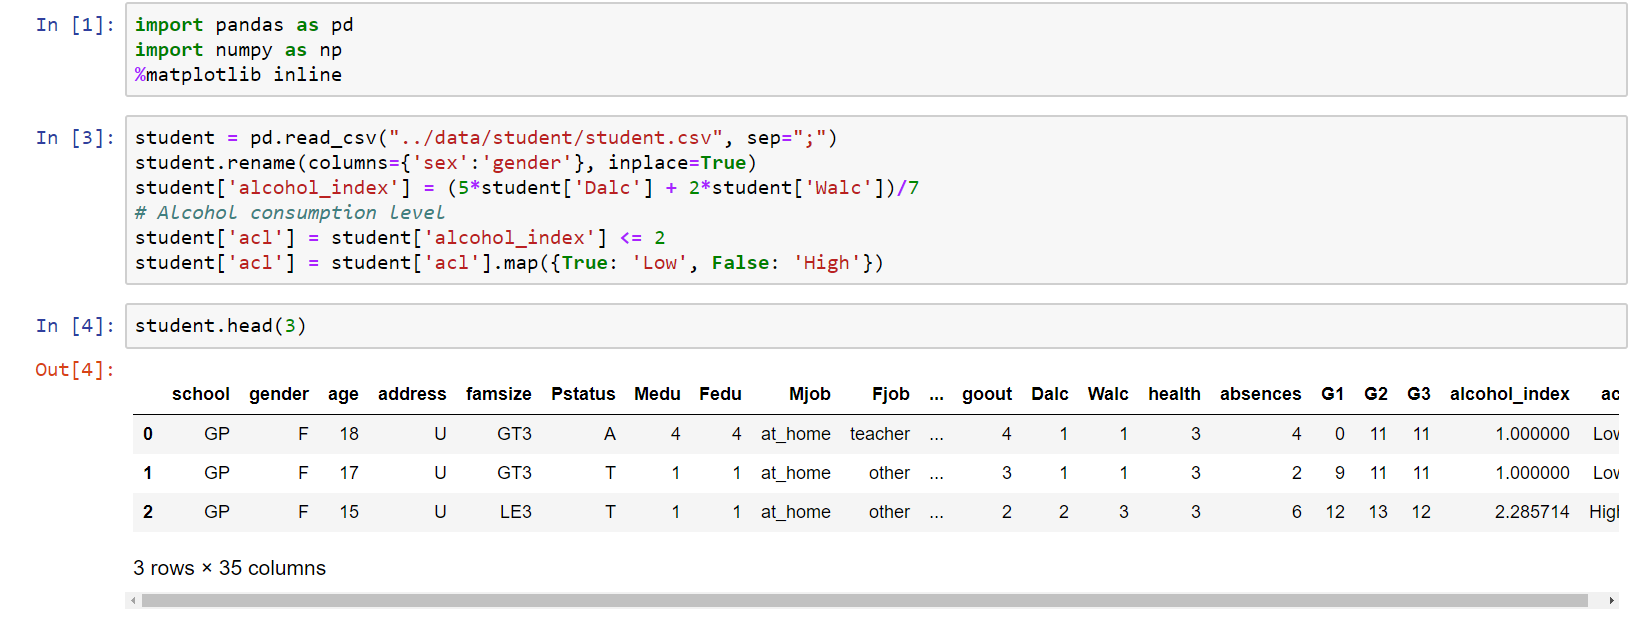
Task: Select the 'Dalc' column header
Action: pos(1050,394)
